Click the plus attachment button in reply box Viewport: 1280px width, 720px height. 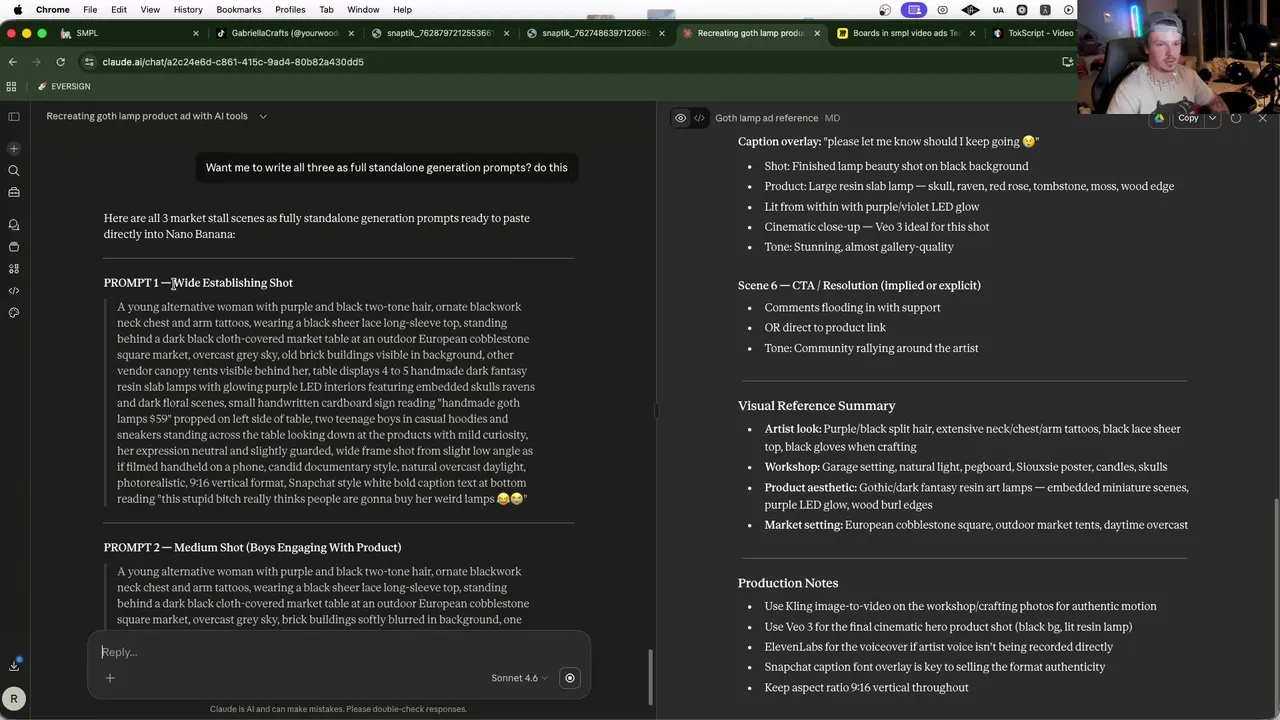click(110, 678)
